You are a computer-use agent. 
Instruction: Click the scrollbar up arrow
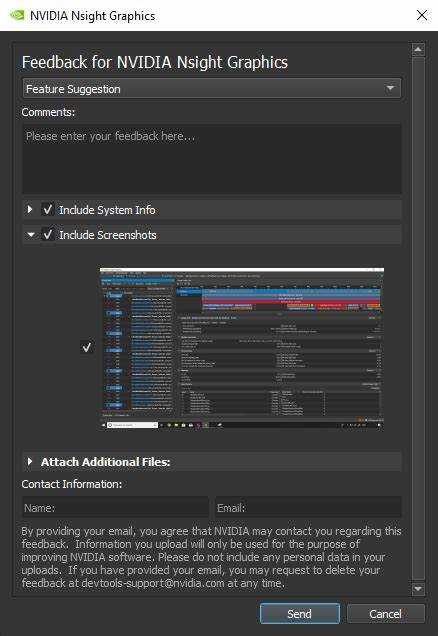pyautogui.click(x=418, y=49)
